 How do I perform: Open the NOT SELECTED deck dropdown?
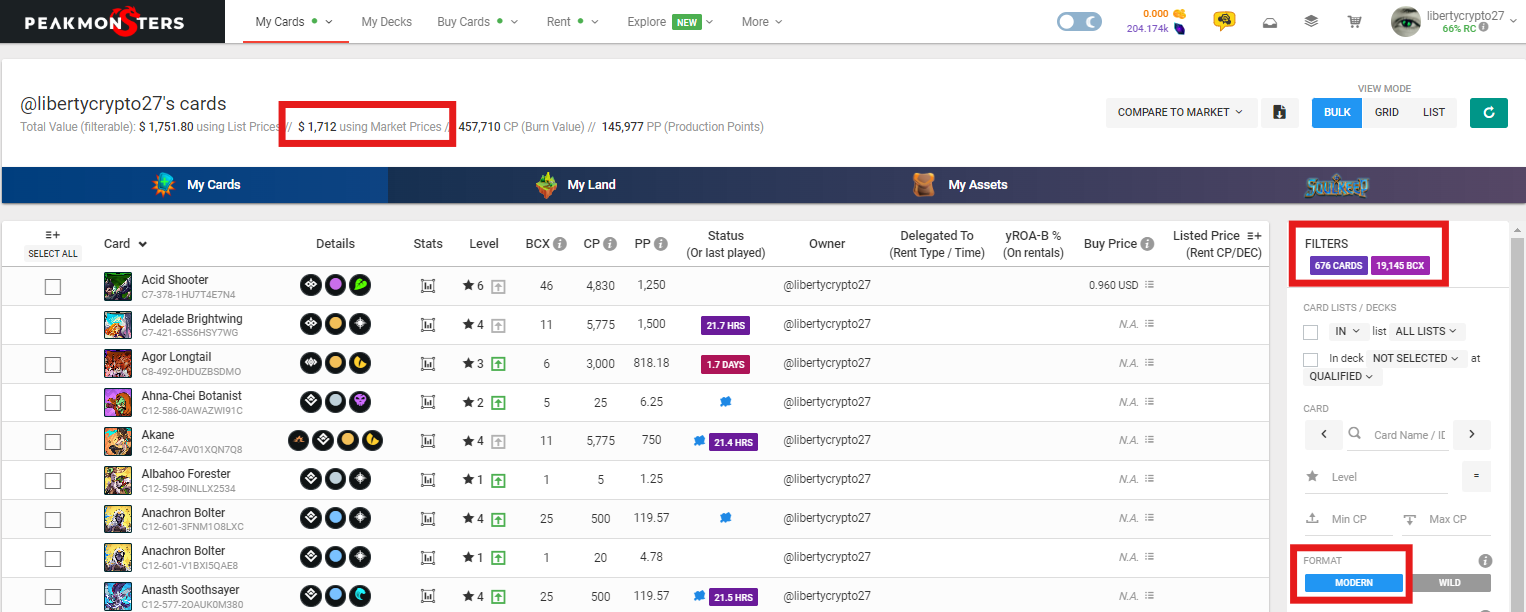[1417, 358]
